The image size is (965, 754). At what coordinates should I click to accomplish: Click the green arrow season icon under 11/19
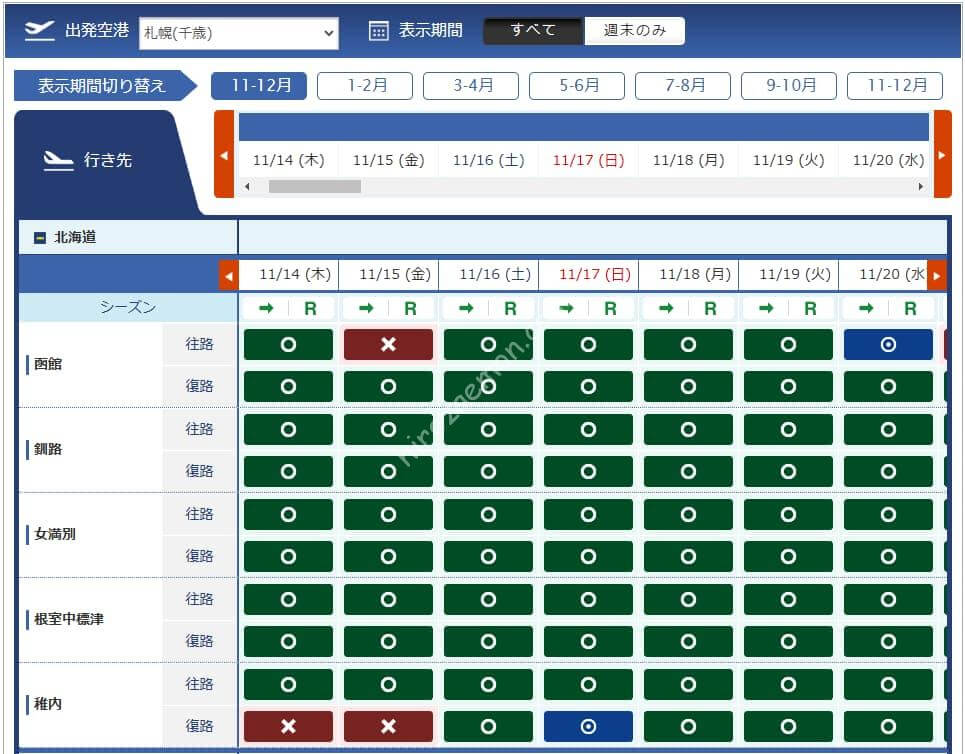766,308
